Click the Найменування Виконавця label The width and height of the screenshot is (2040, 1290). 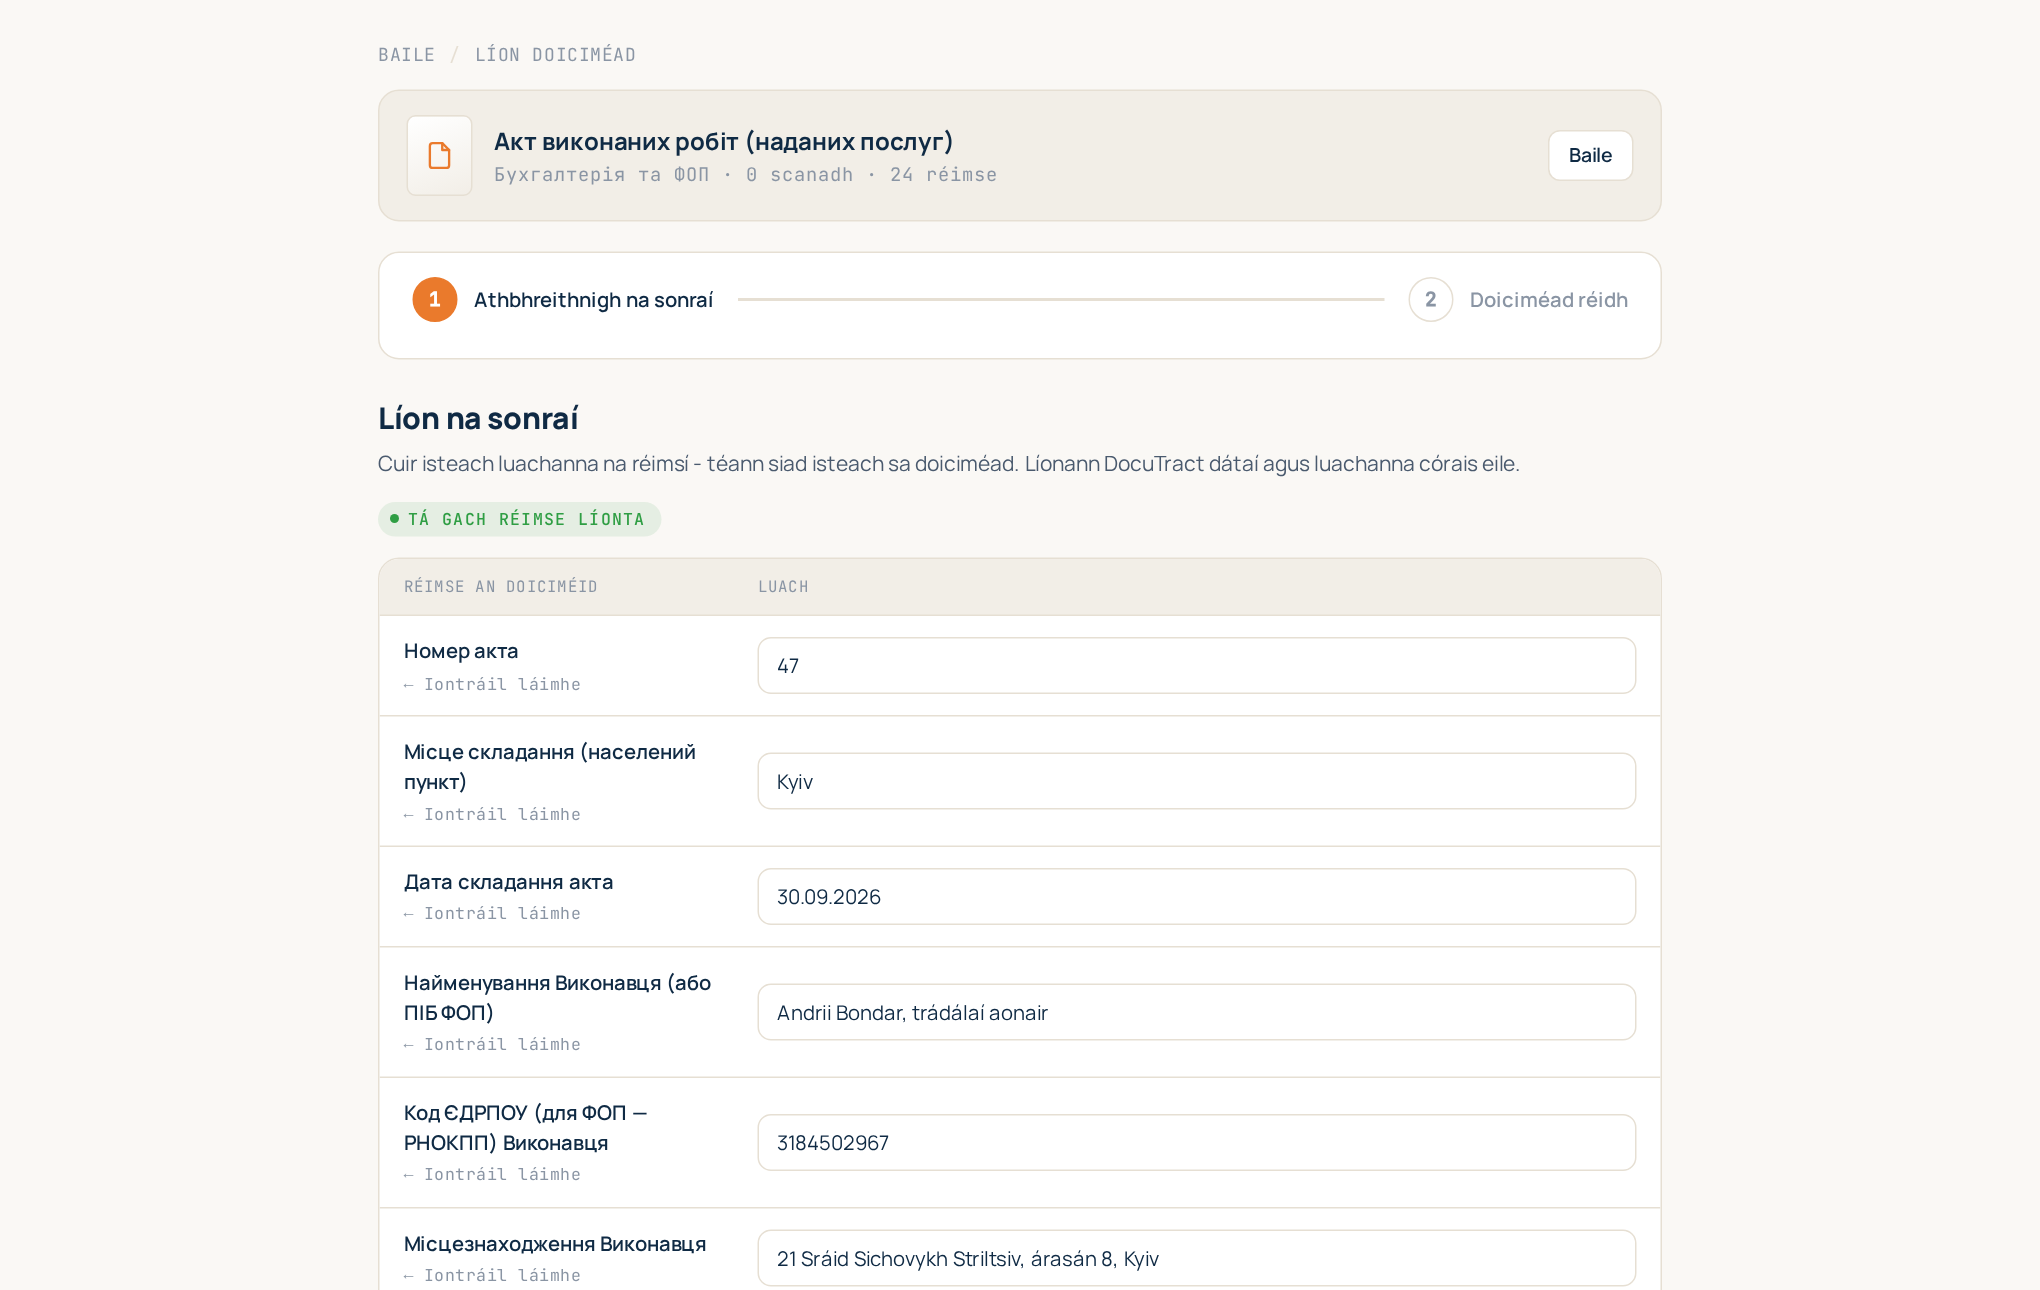[x=557, y=998]
